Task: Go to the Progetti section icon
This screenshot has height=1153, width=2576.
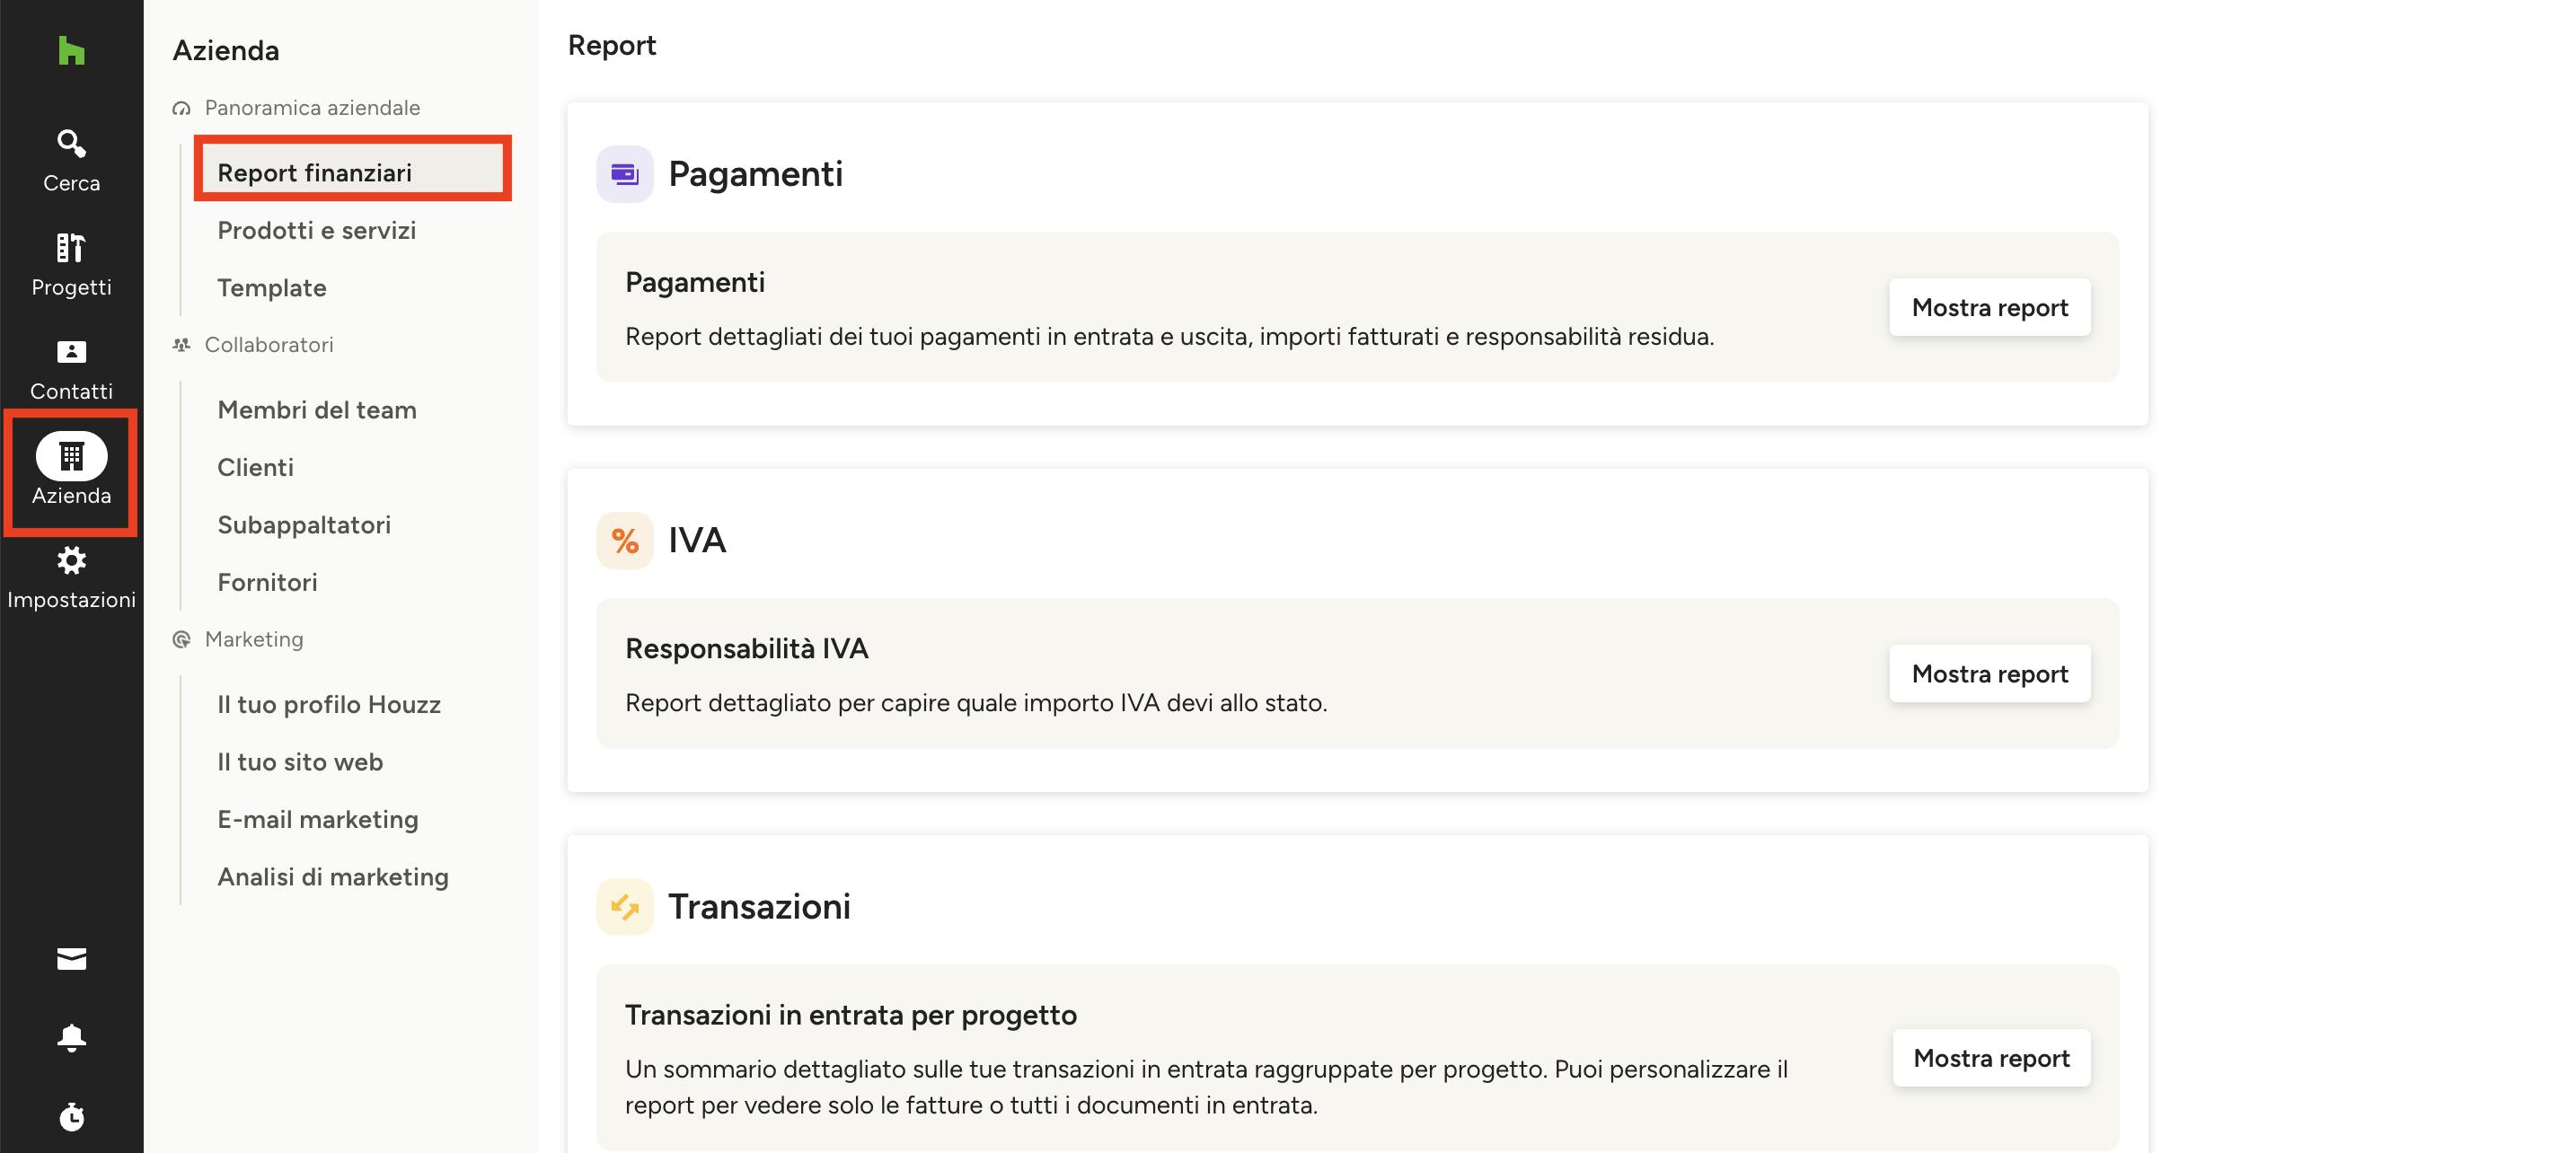Action: [71, 247]
